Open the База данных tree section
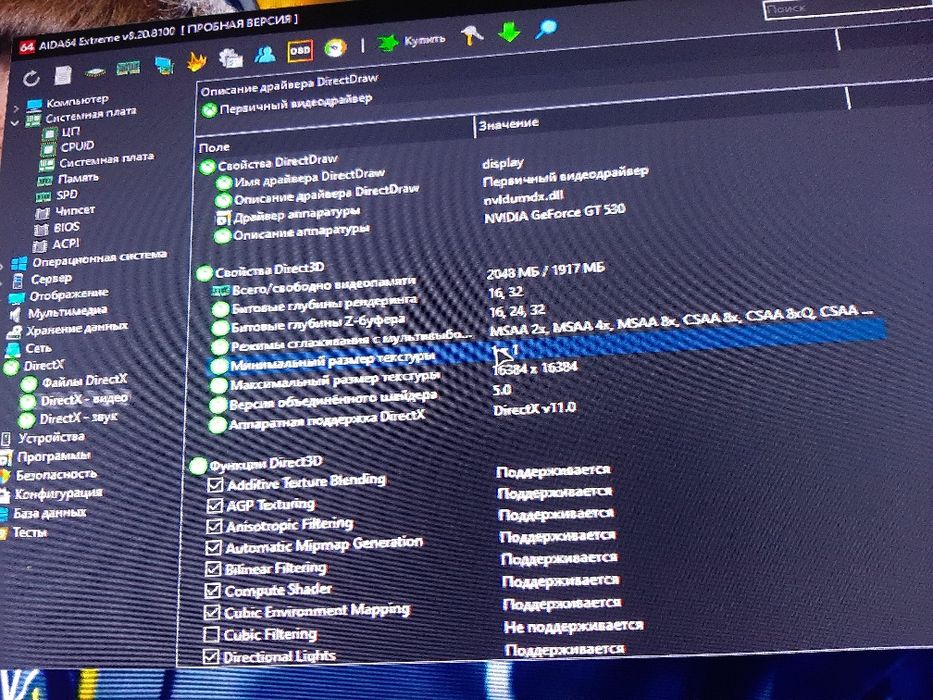933x700 pixels. (x=49, y=514)
